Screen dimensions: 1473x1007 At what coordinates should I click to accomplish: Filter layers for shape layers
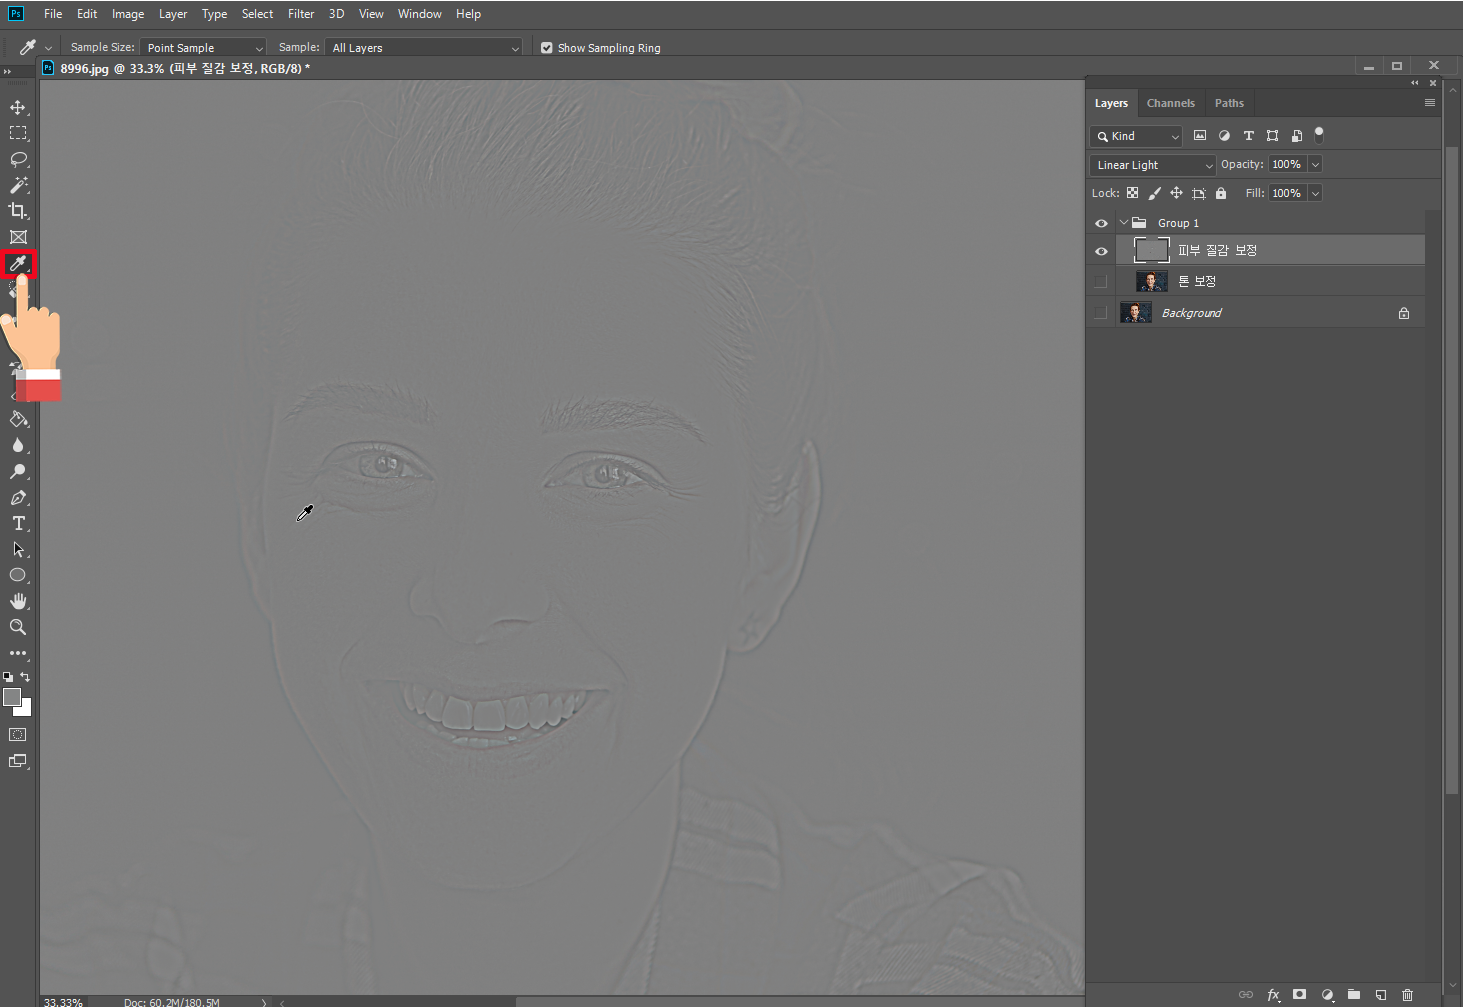(1272, 135)
